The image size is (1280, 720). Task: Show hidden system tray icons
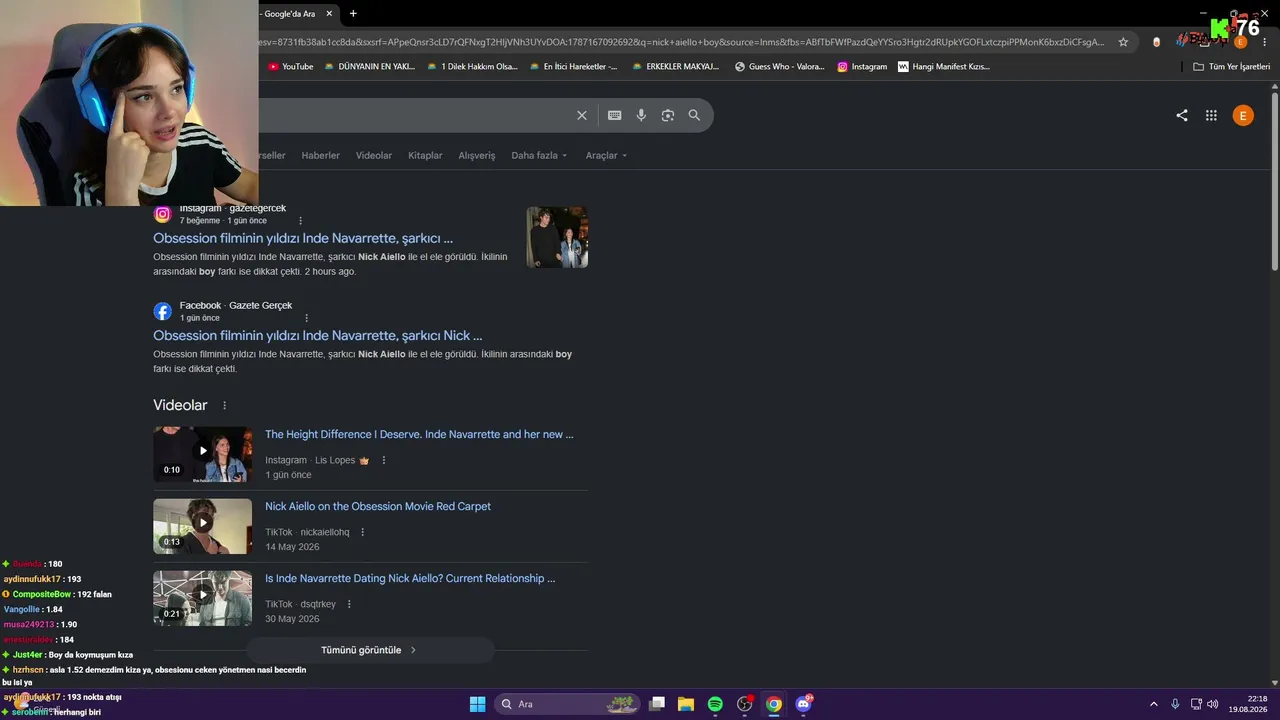pos(1153,704)
